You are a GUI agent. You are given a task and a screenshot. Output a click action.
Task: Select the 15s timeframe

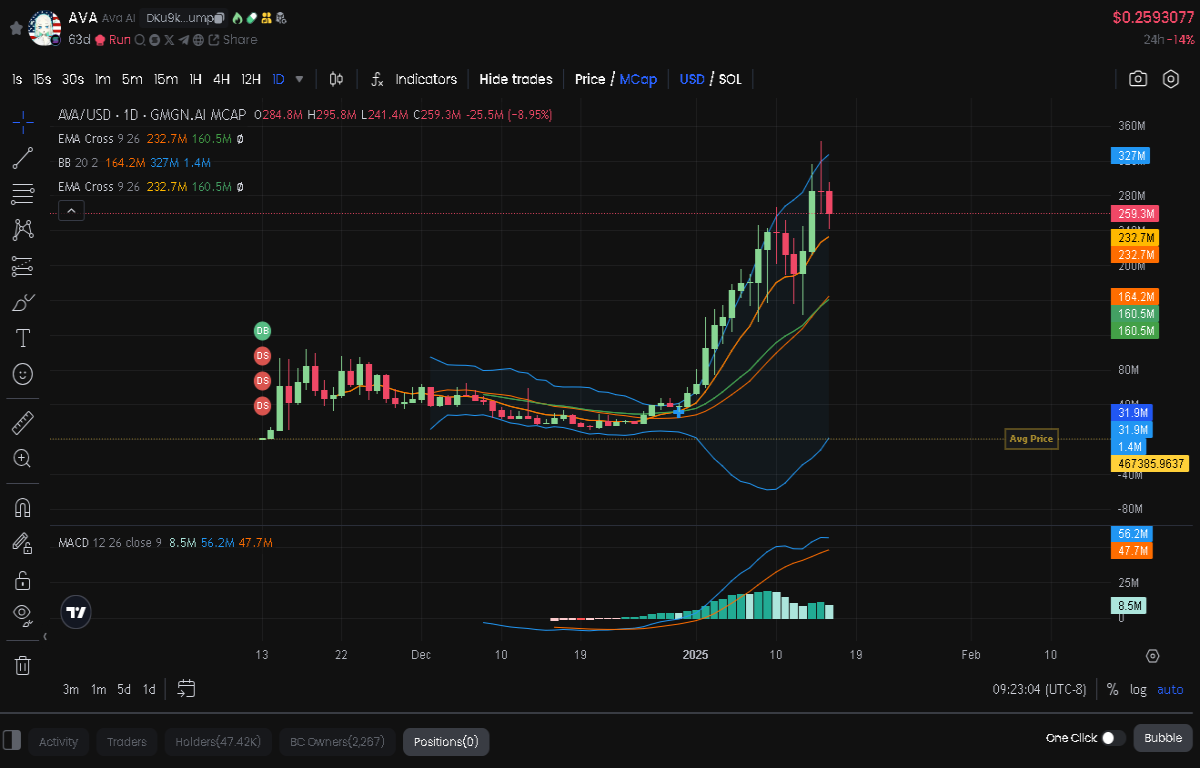(41, 79)
